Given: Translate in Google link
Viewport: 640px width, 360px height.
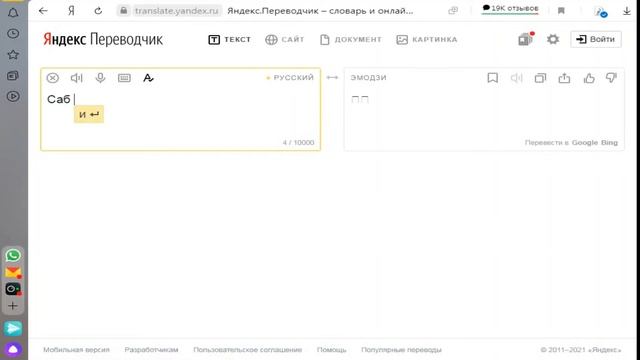Looking at the screenshot, I should coord(584,142).
